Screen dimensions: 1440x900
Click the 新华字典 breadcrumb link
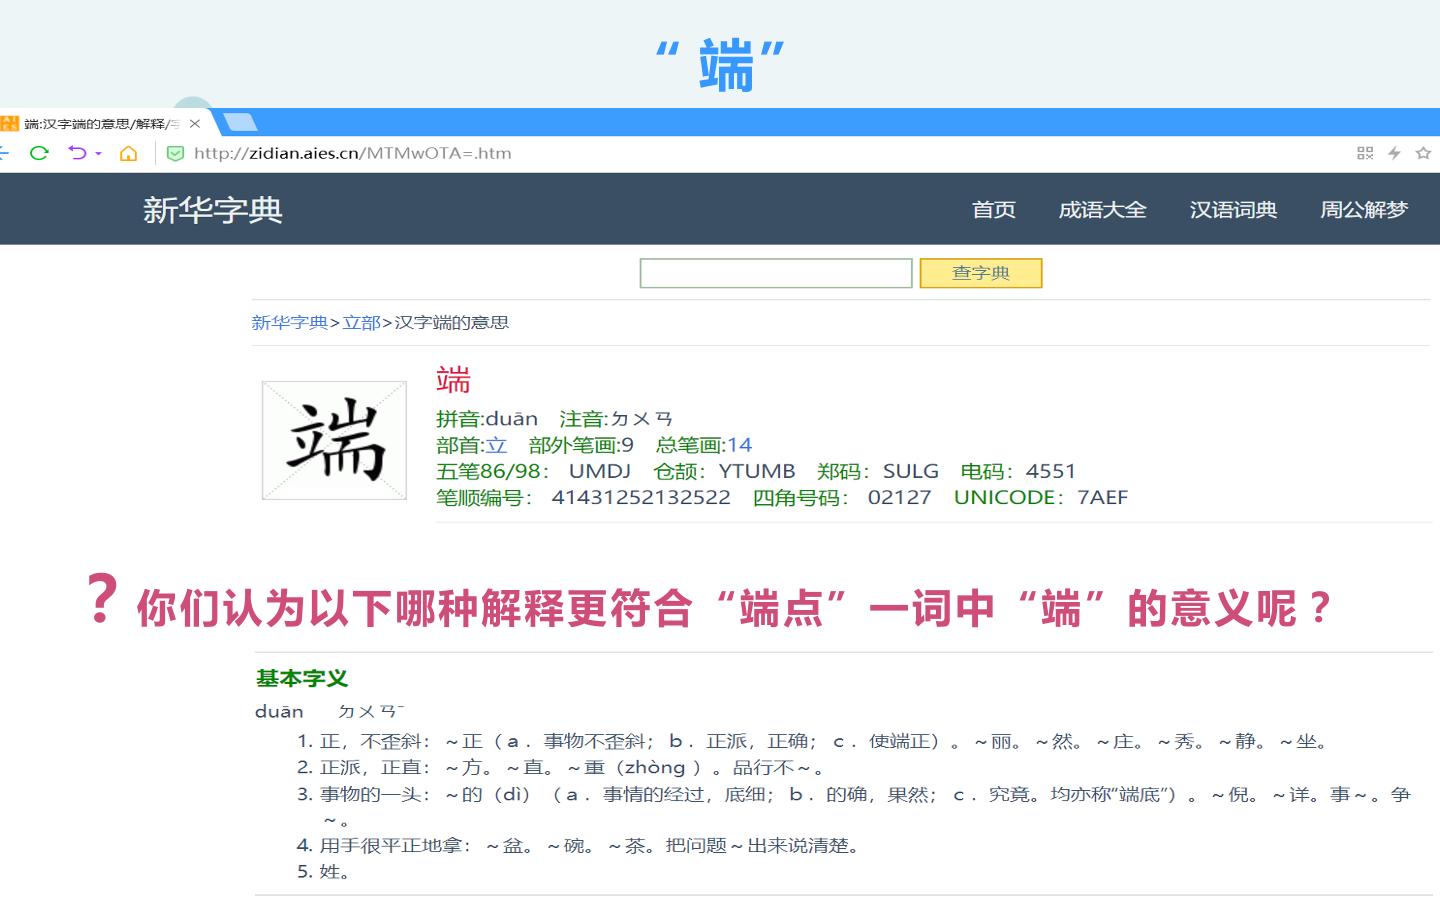coord(290,322)
